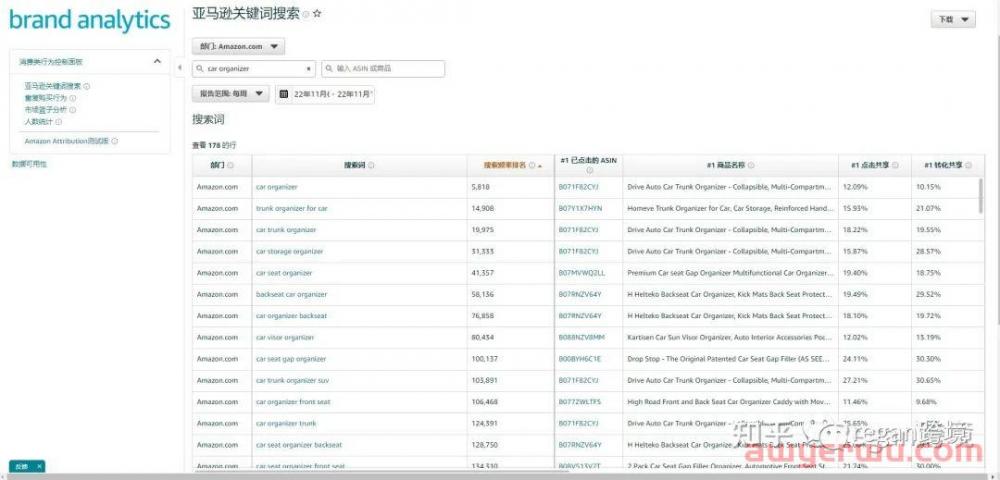Click the table's vertical scrollbar thumb
Screen dimensions: 1000x480
(x=980, y=195)
